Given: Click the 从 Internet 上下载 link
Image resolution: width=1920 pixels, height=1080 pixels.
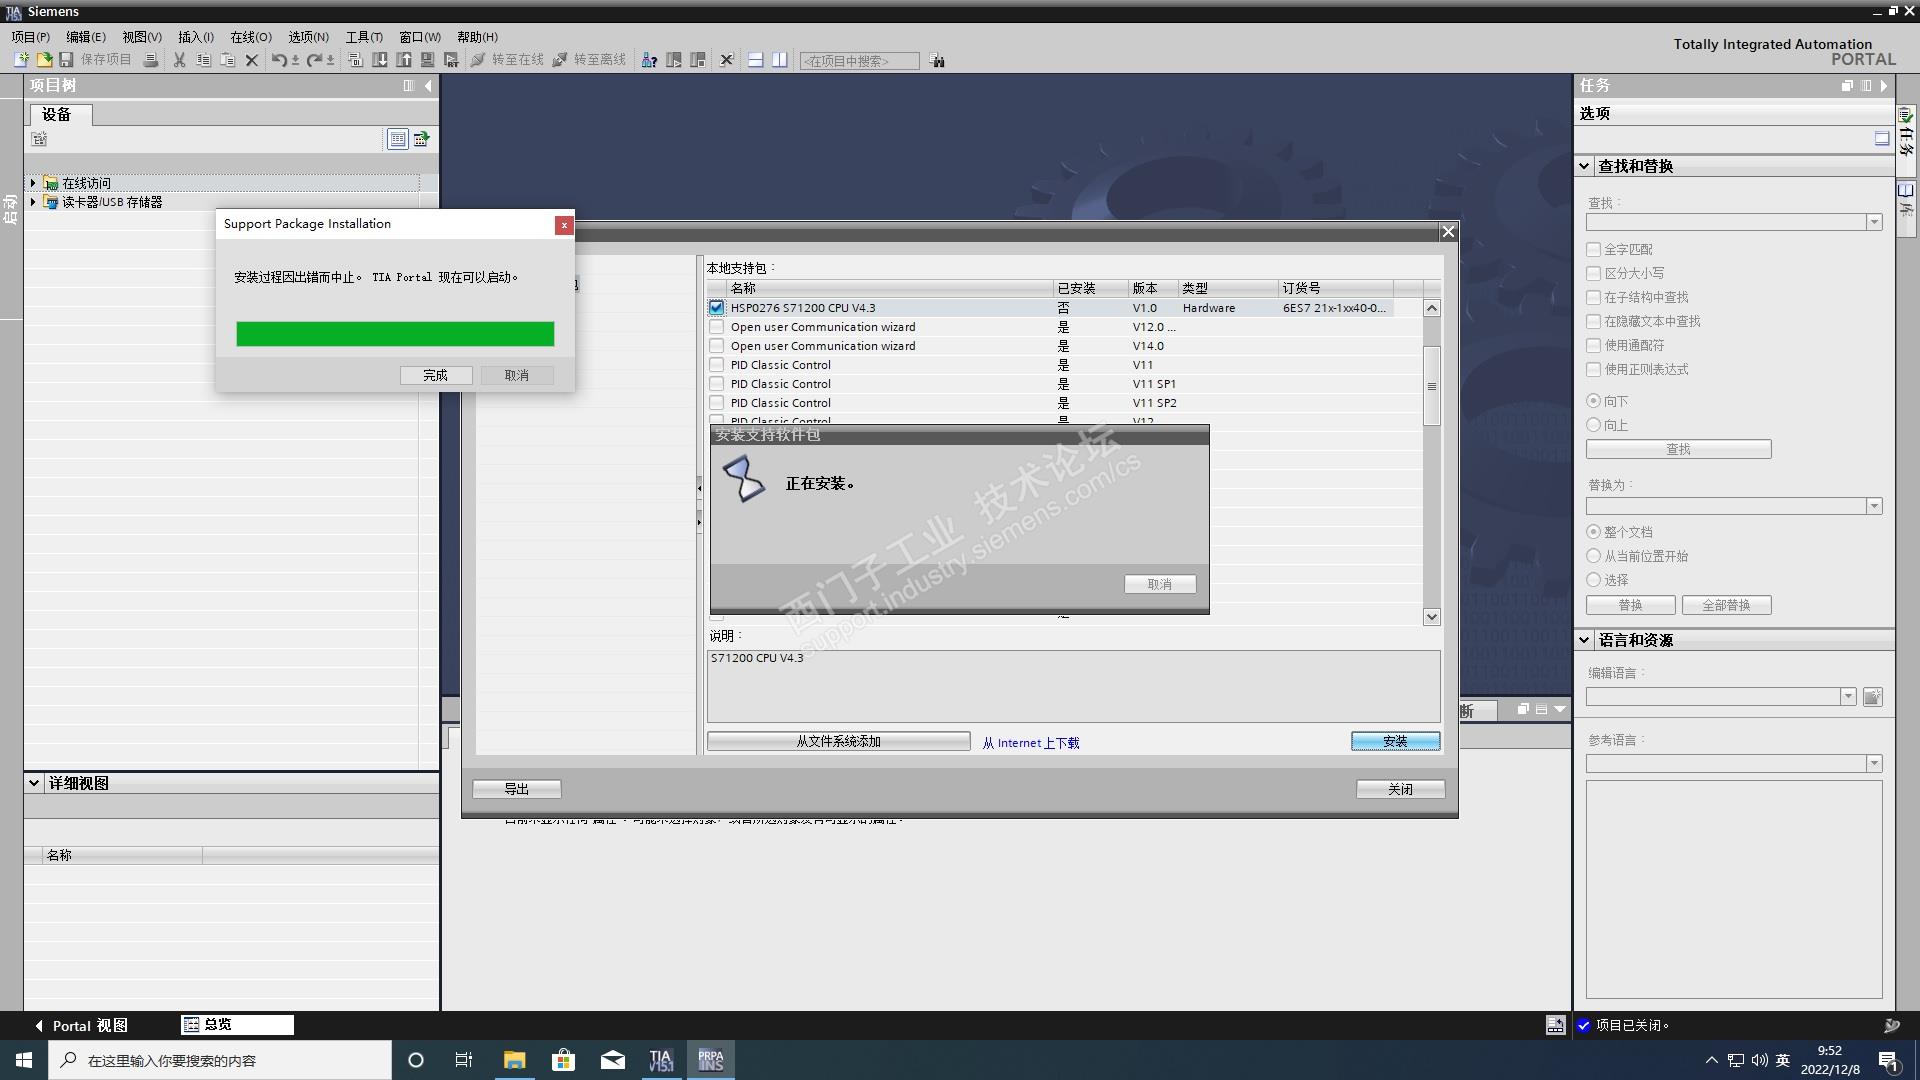Looking at the screenshot, I should click(x=1031, y=743).
